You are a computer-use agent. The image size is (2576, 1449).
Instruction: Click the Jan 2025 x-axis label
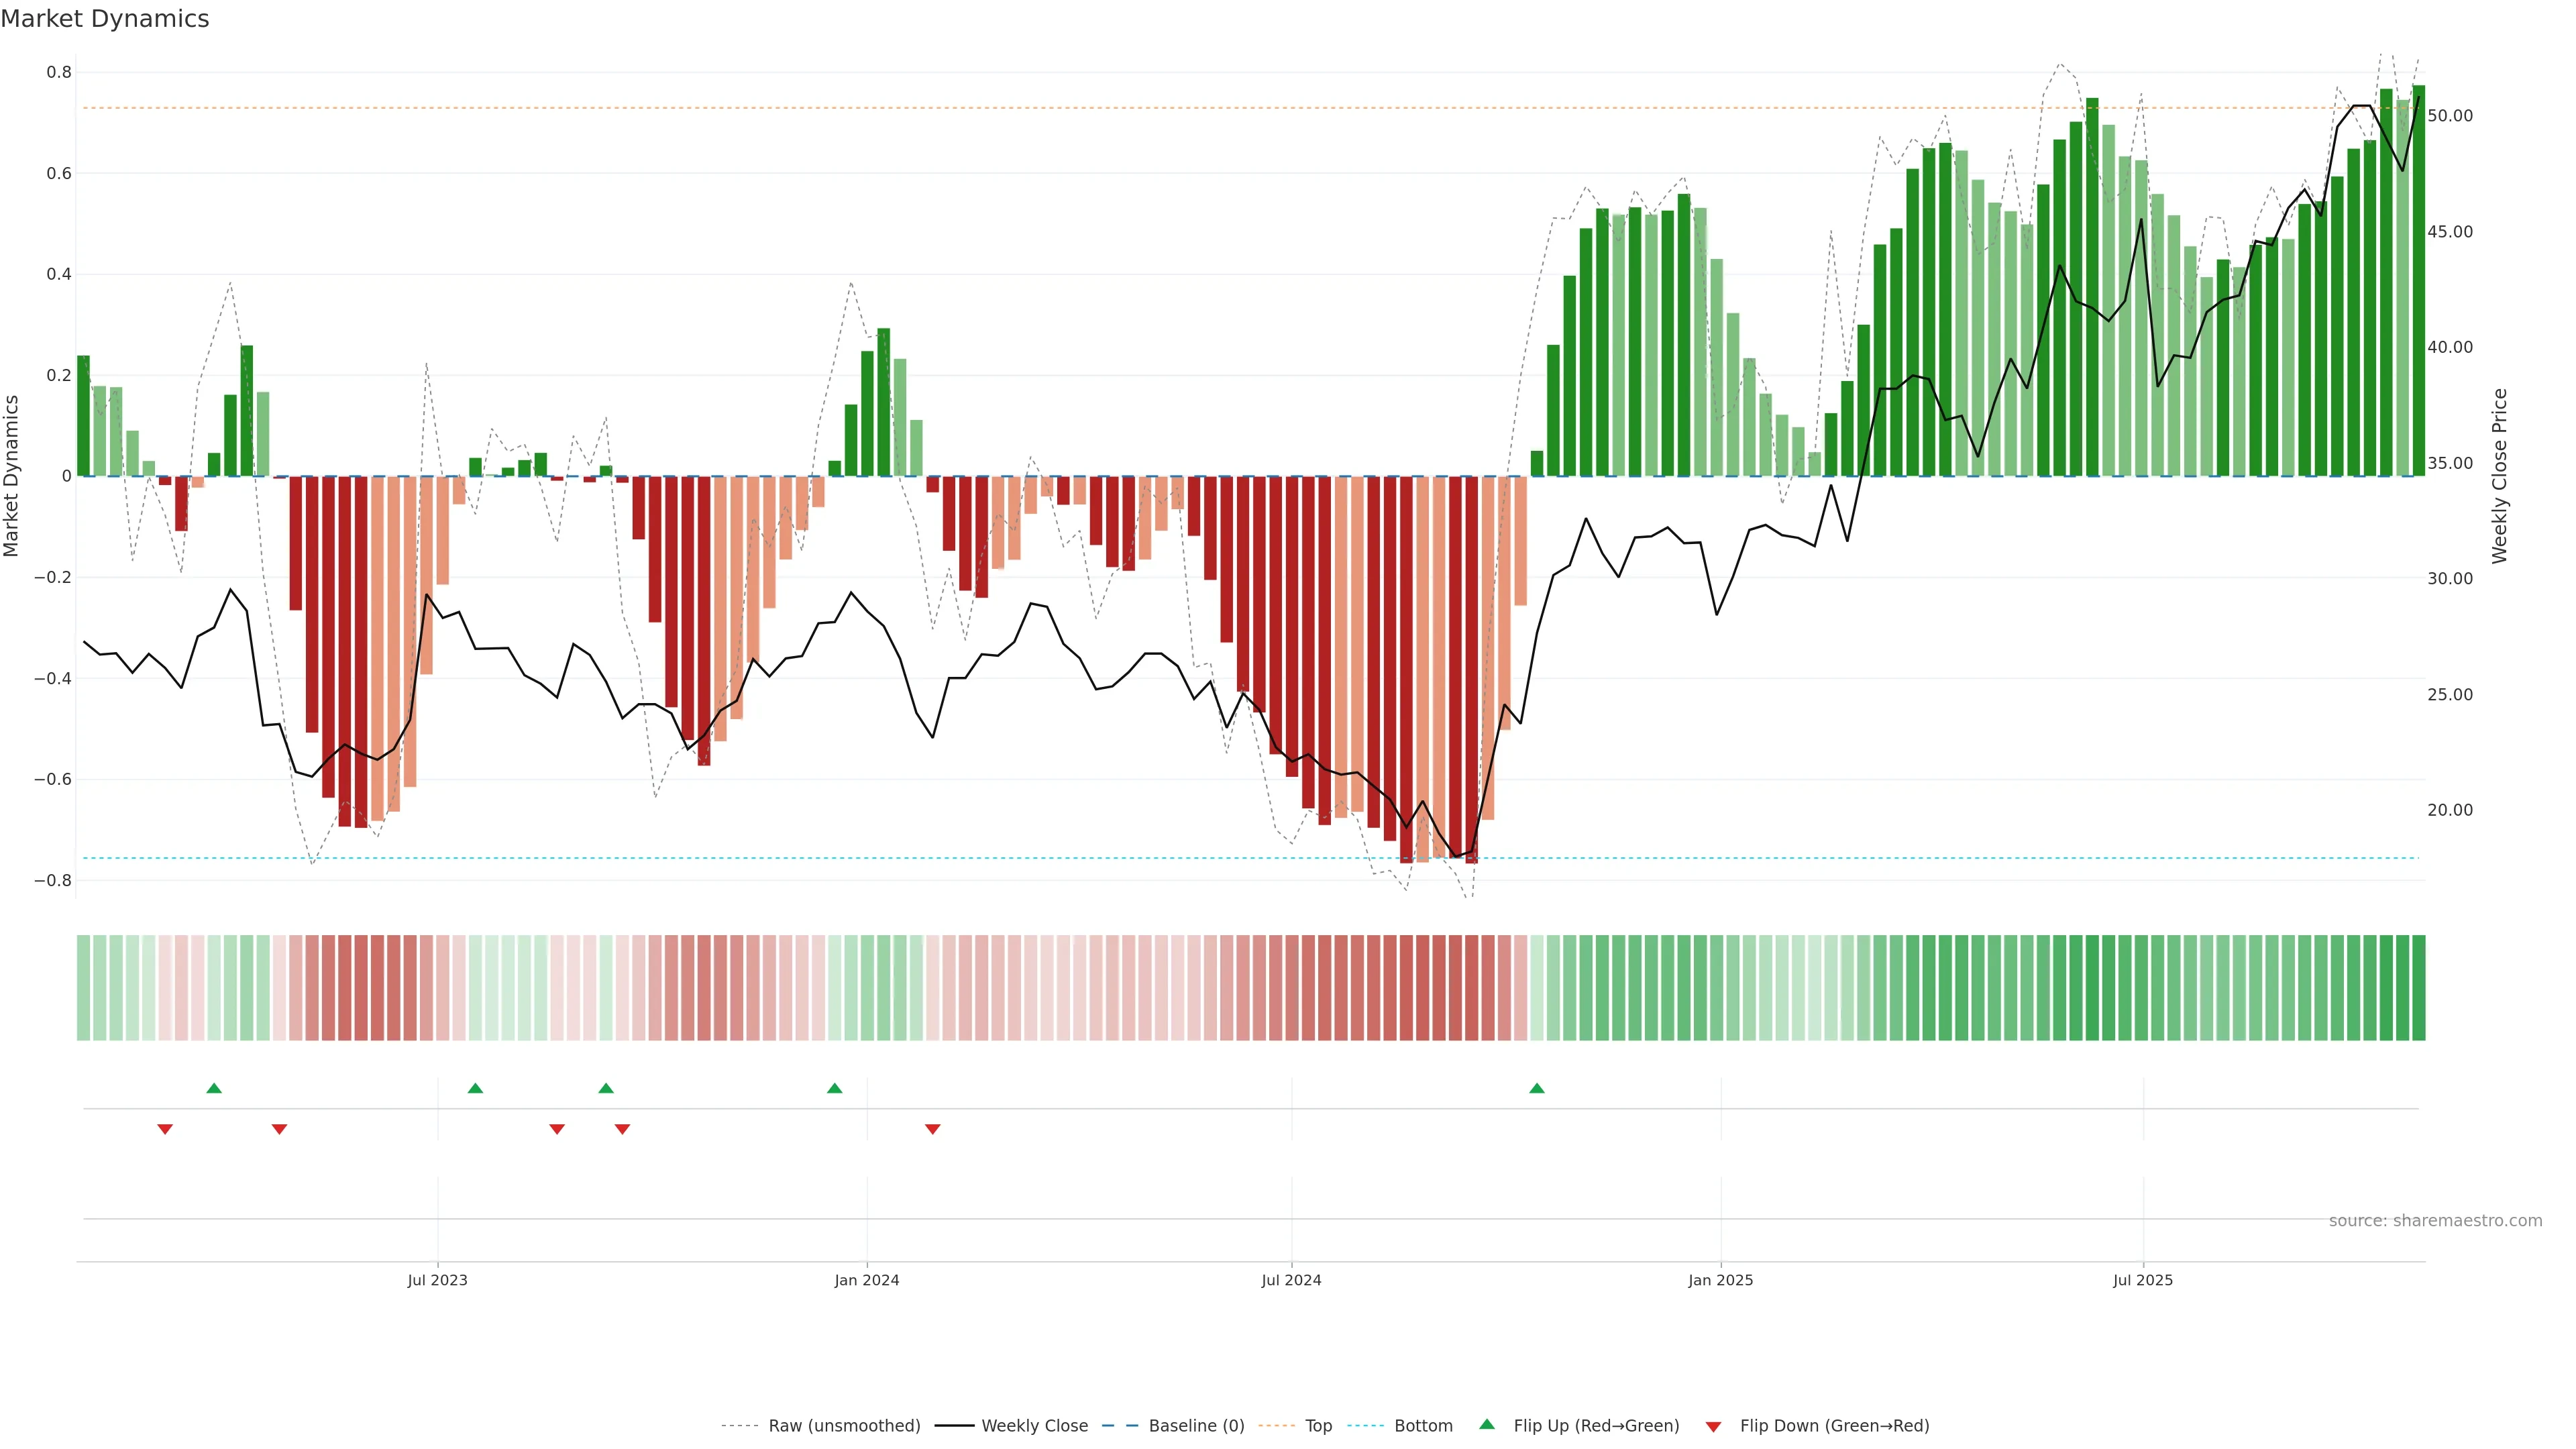[1720, 1280]
